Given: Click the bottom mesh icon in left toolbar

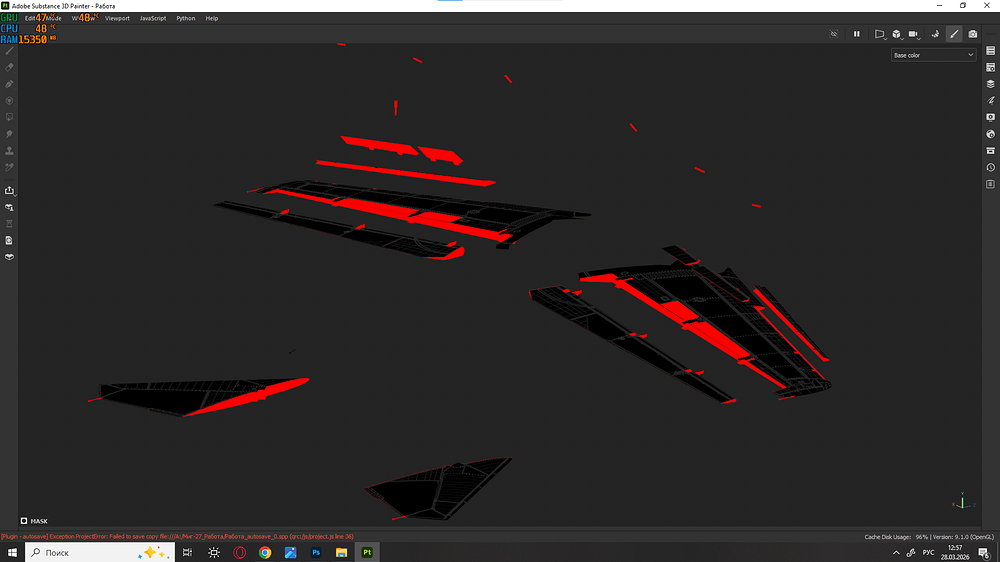Looking at the screenshot, I should [x=10, y=257].
